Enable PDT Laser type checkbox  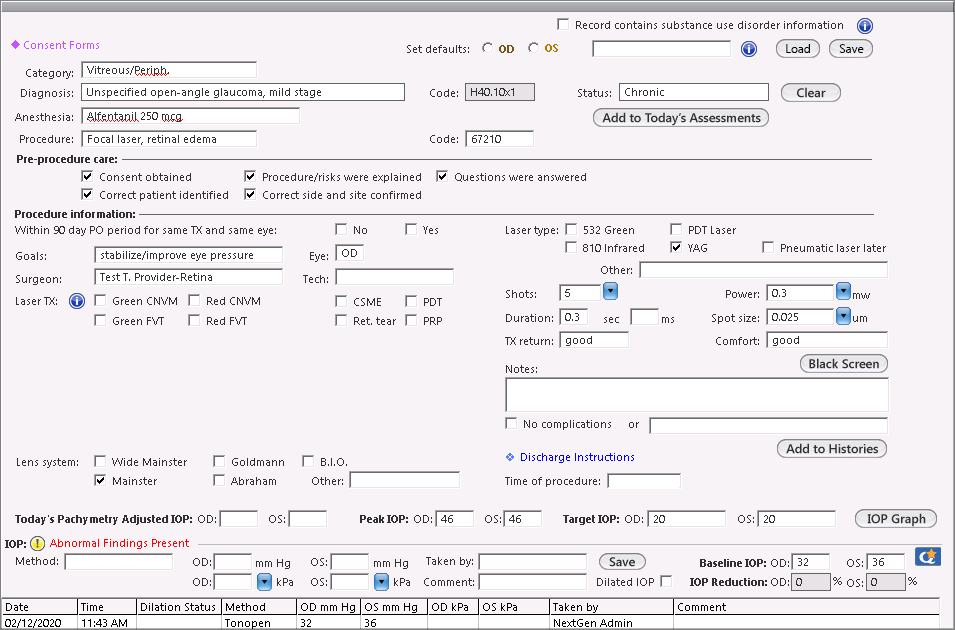[x=676, y=229]
